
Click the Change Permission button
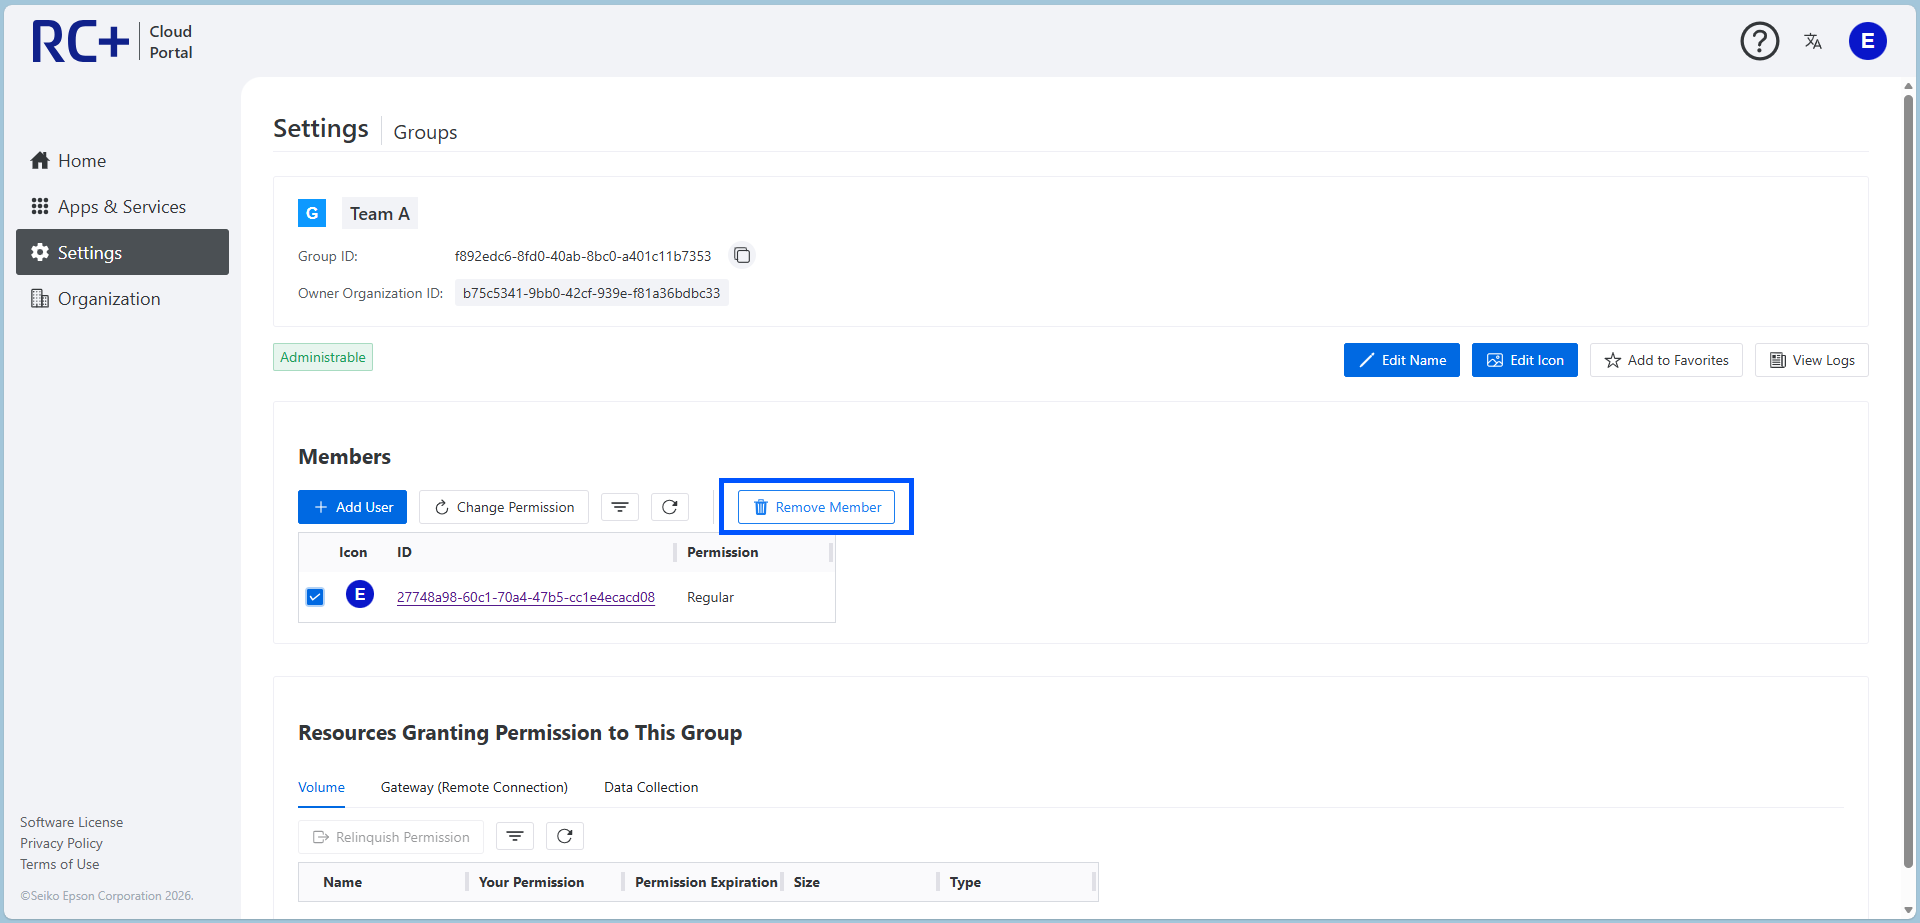pos(504,507)
